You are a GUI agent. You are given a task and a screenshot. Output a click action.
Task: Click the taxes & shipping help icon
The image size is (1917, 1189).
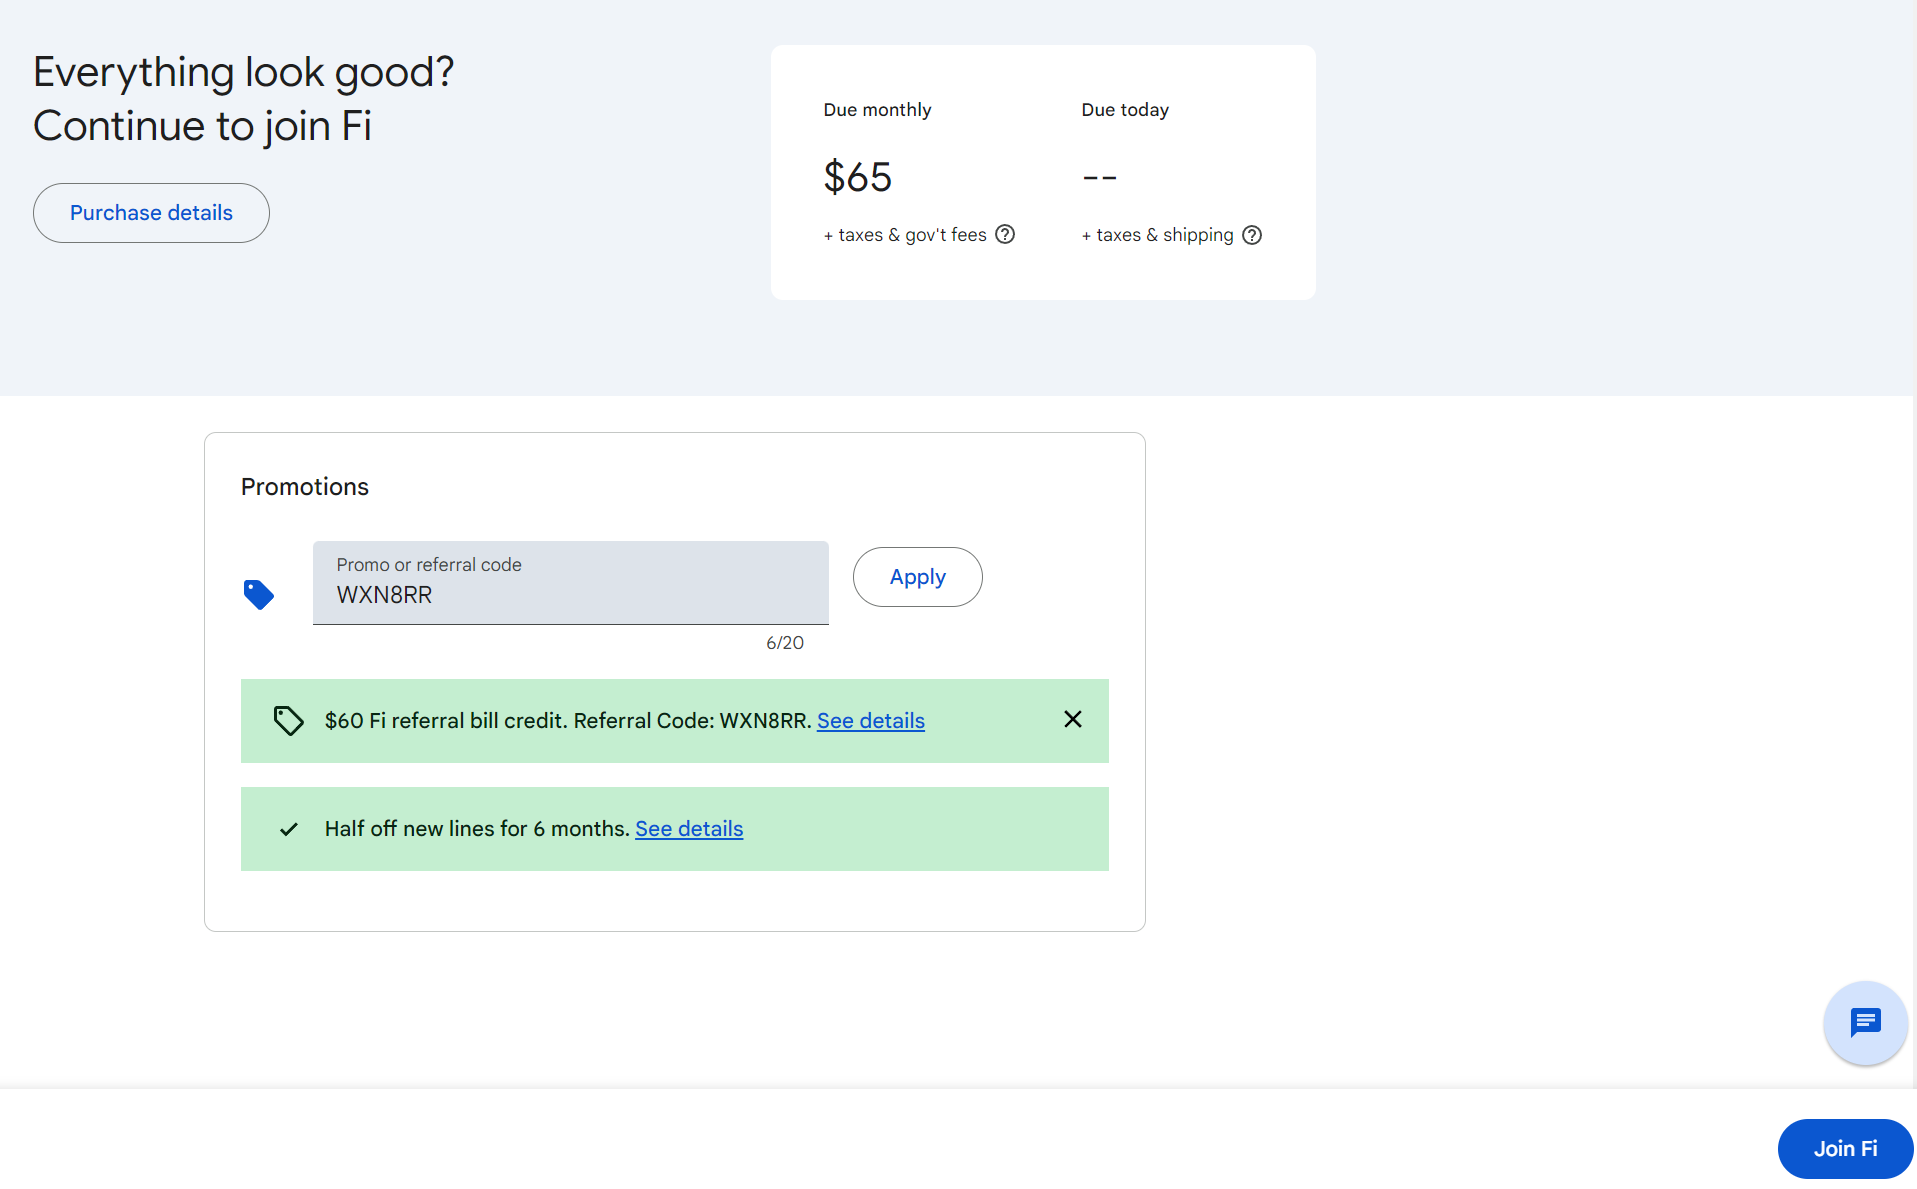pyautogui.click(x=1252, y=235)
